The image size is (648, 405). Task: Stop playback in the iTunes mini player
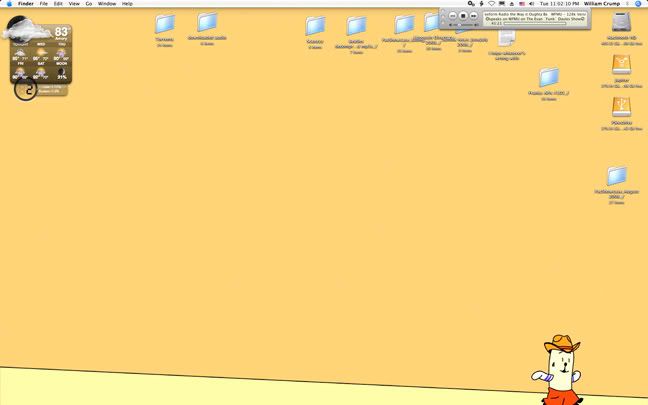(x=463, y=16)
